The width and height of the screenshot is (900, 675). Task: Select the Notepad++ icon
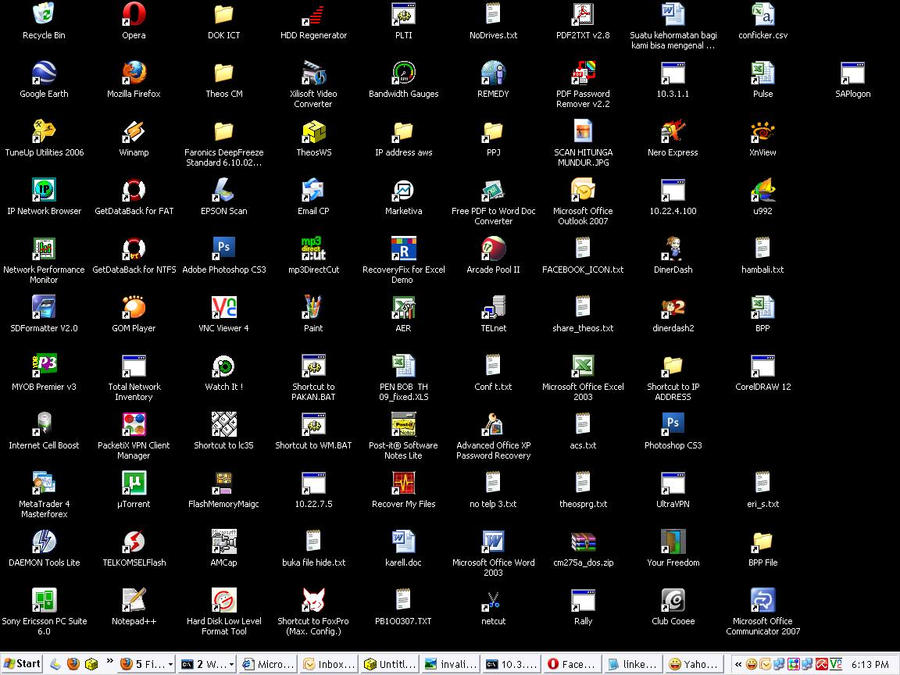[134, 600]
